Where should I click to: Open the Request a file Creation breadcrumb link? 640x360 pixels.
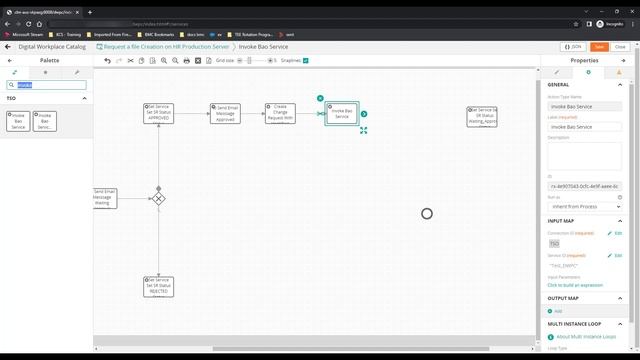163,47
